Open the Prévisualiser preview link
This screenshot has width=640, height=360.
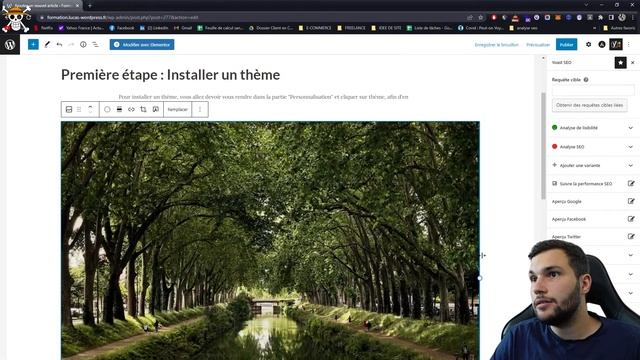538,44
